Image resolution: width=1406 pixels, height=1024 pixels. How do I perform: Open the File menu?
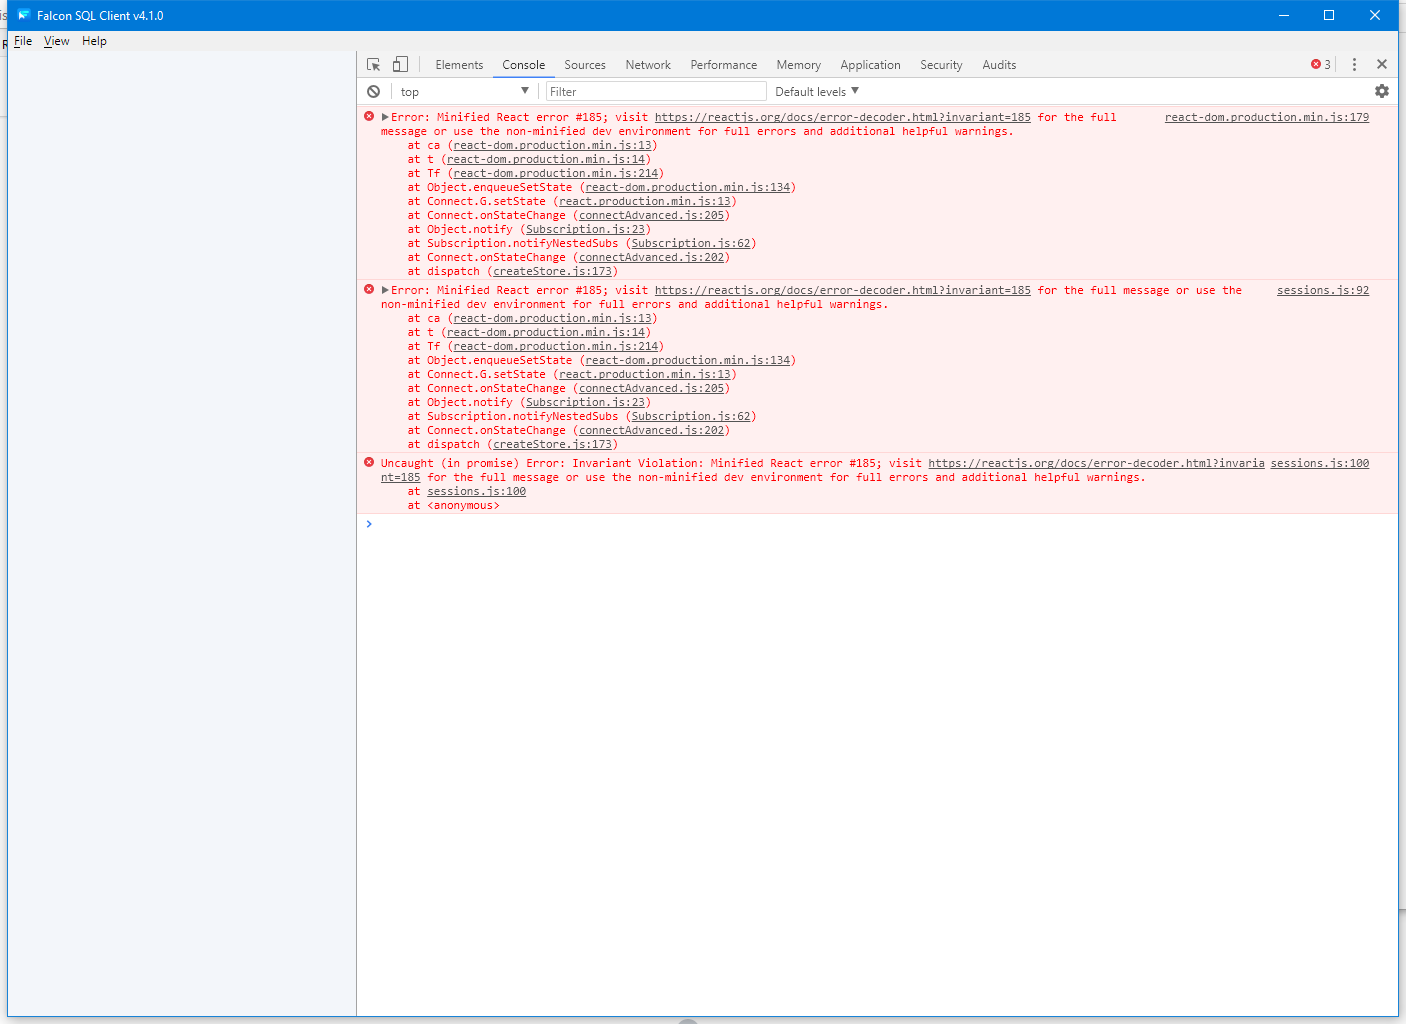click(x=22, y=41)
